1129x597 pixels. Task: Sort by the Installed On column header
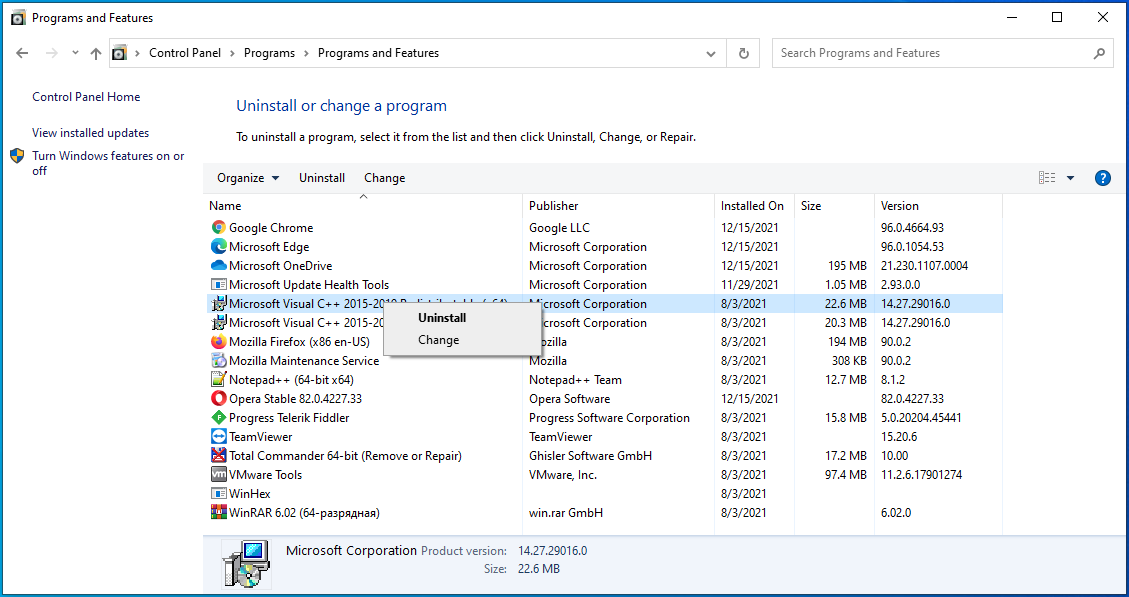755,206
